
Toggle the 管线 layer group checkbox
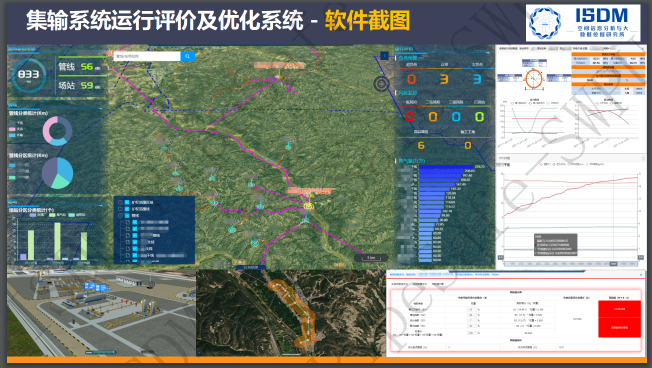(127, 215)
